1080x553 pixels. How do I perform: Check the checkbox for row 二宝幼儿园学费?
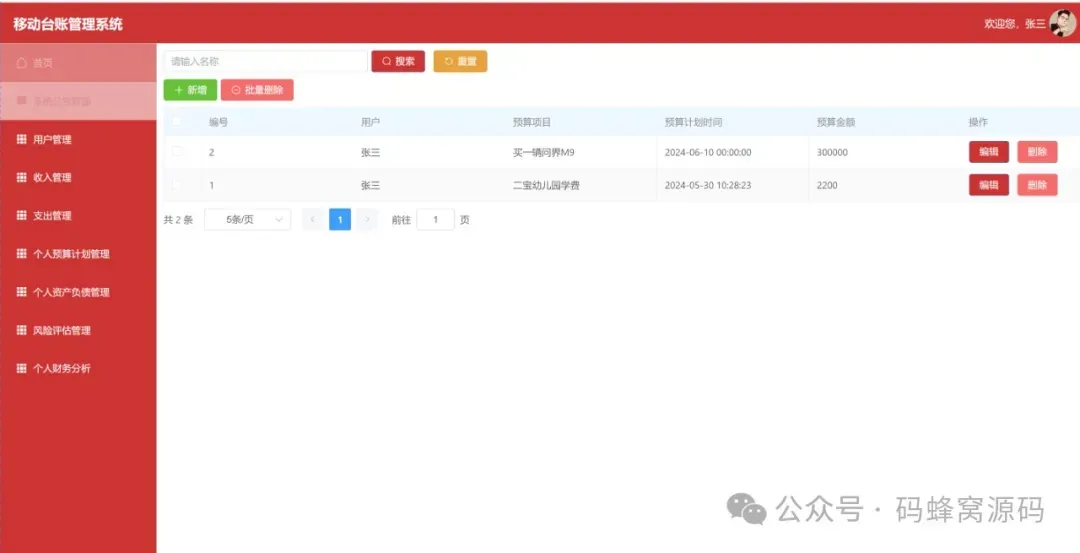[177, 185]
